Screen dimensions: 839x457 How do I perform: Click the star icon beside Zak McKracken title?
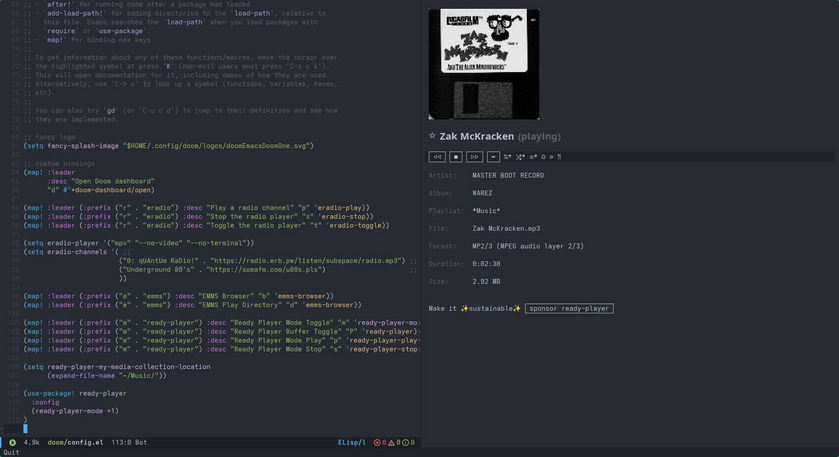432,136
